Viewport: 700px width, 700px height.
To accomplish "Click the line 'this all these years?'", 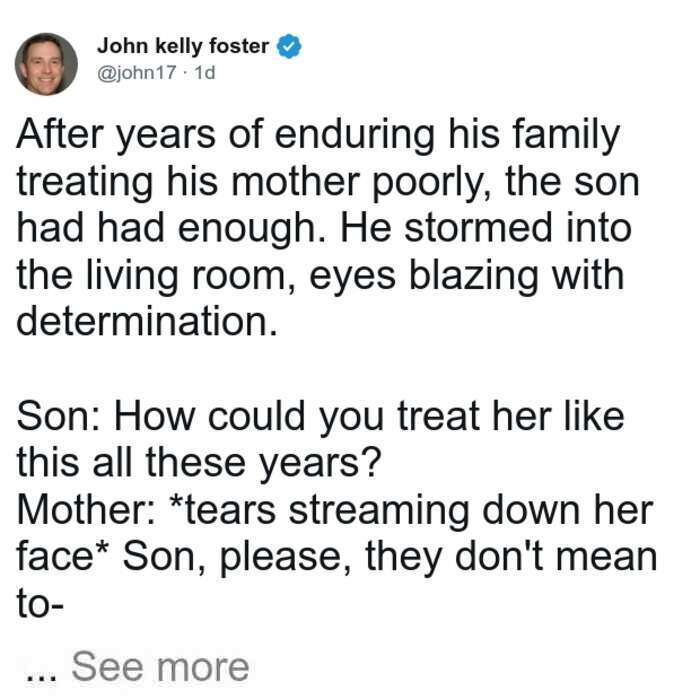I will 199,463.
